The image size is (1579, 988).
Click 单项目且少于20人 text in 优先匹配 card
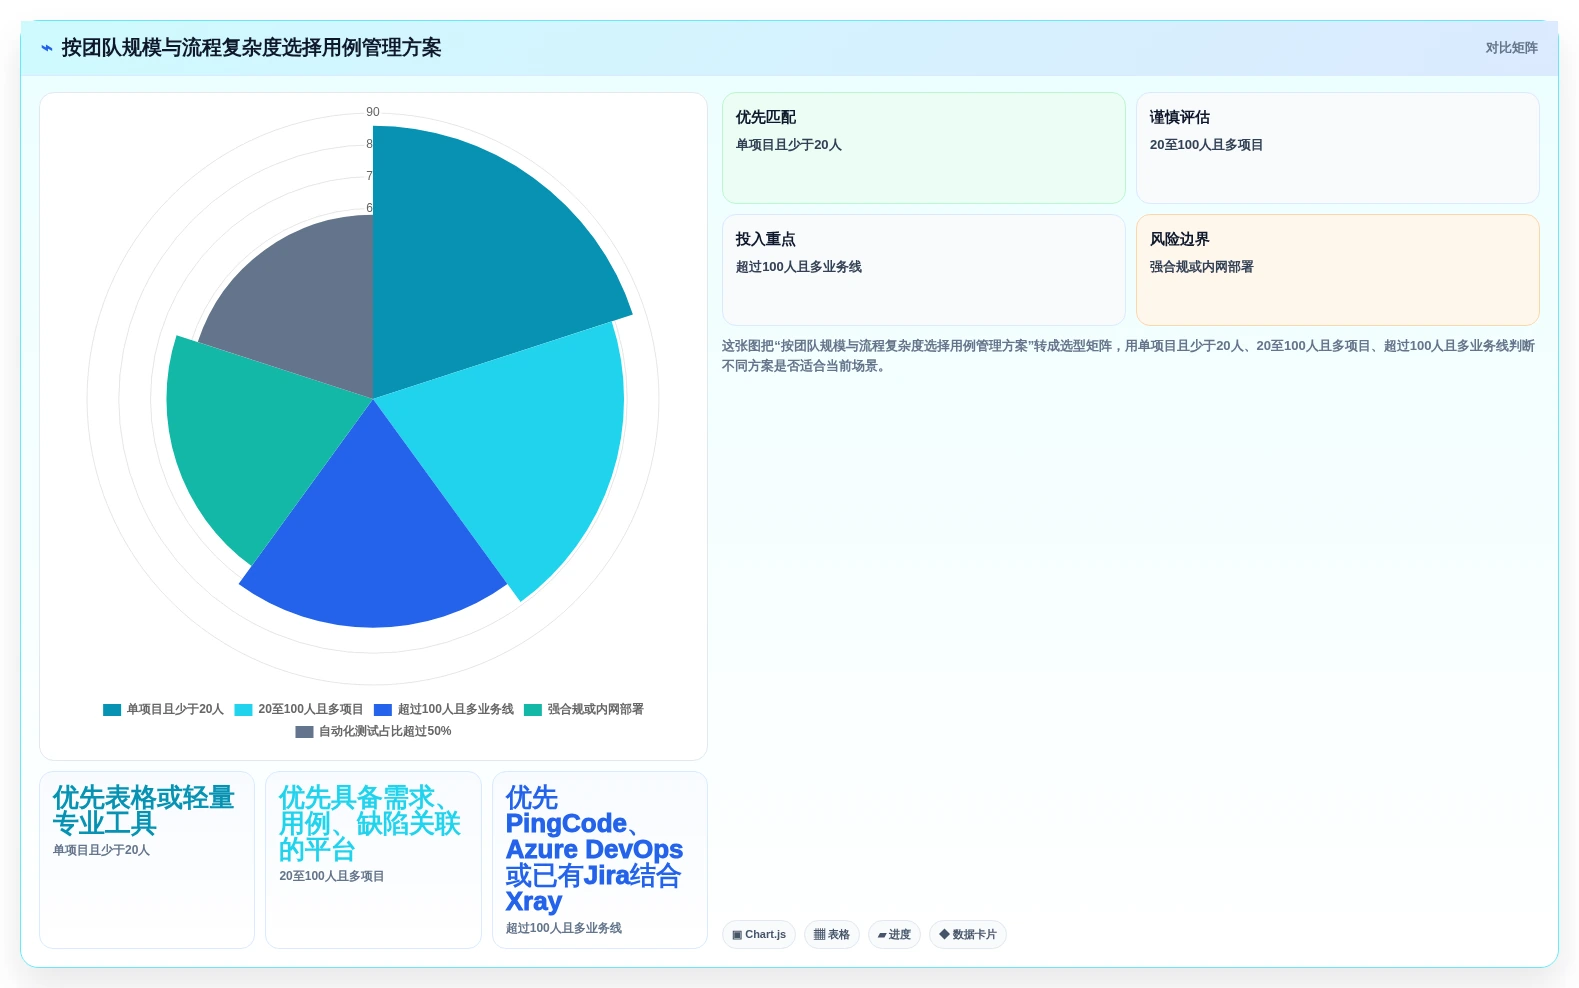[788, 145]
